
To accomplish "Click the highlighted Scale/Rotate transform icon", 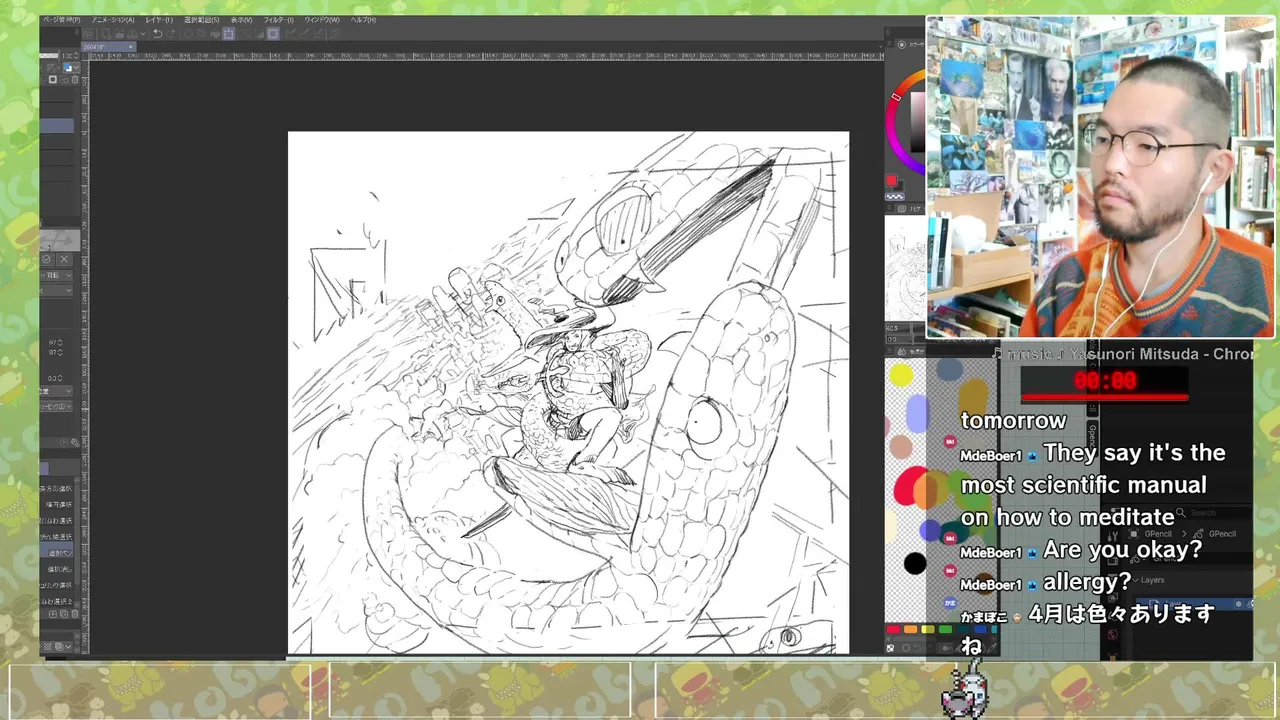I will 229,34.
